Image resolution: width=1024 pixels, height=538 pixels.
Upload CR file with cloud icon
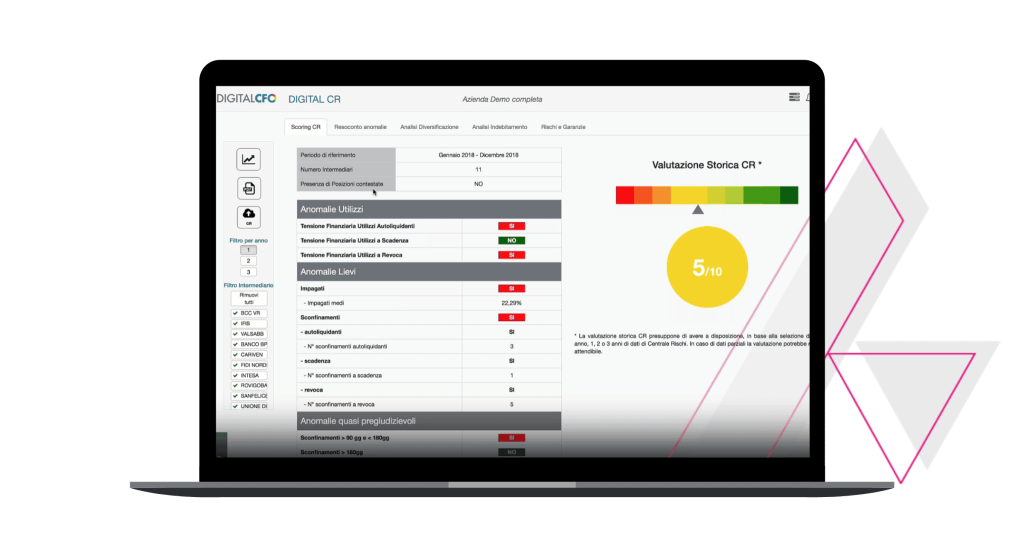click(x=248, y=217)
